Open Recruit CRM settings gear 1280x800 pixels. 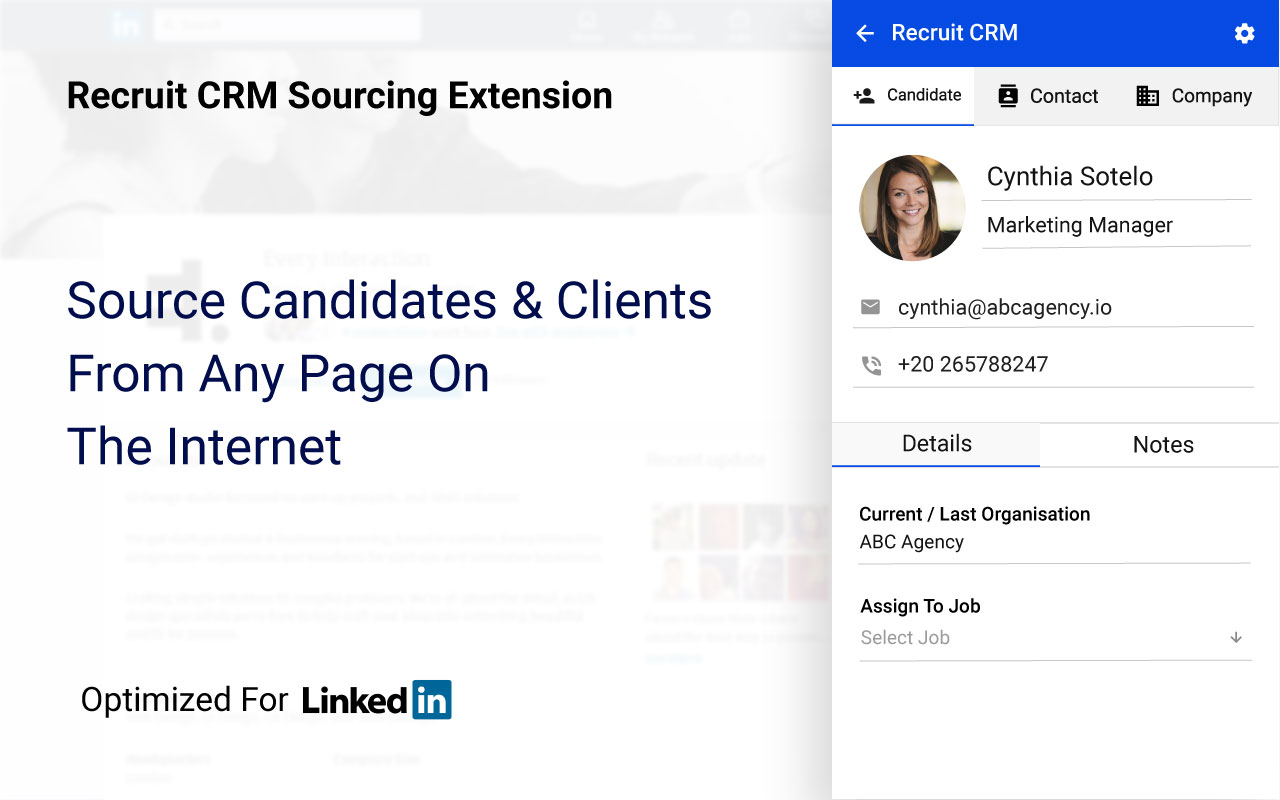1244,33
